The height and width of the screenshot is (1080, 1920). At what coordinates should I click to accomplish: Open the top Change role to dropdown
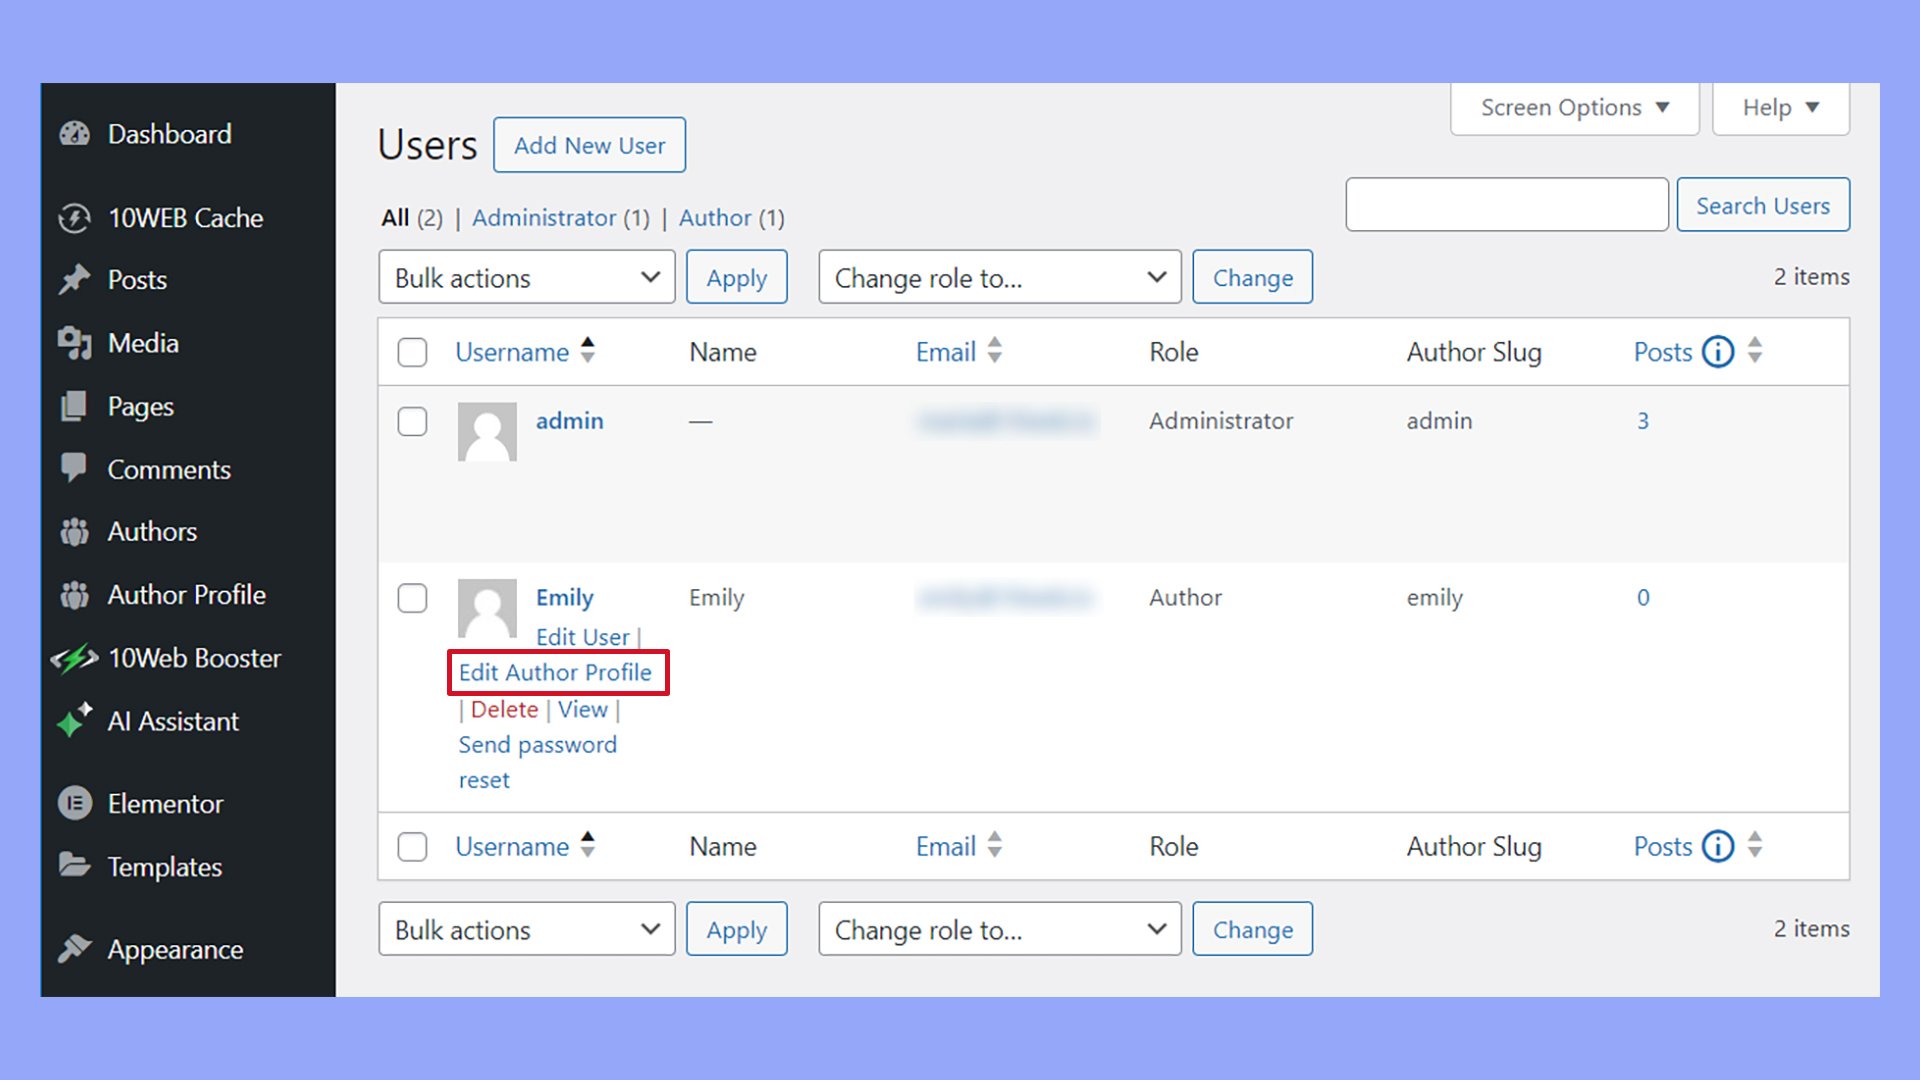[999, 277]
